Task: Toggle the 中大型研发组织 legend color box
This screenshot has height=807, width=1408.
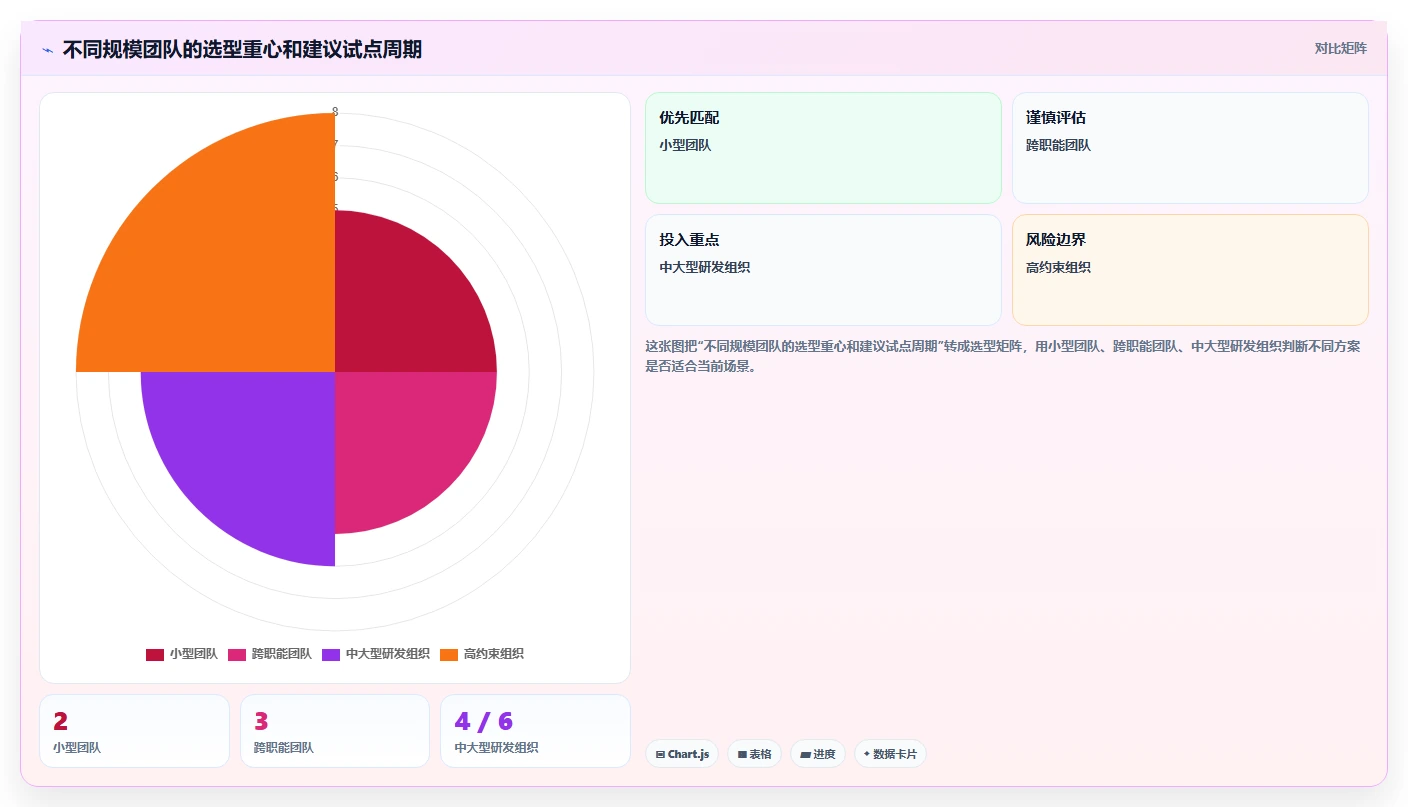Action: click(x=331, y=654)
